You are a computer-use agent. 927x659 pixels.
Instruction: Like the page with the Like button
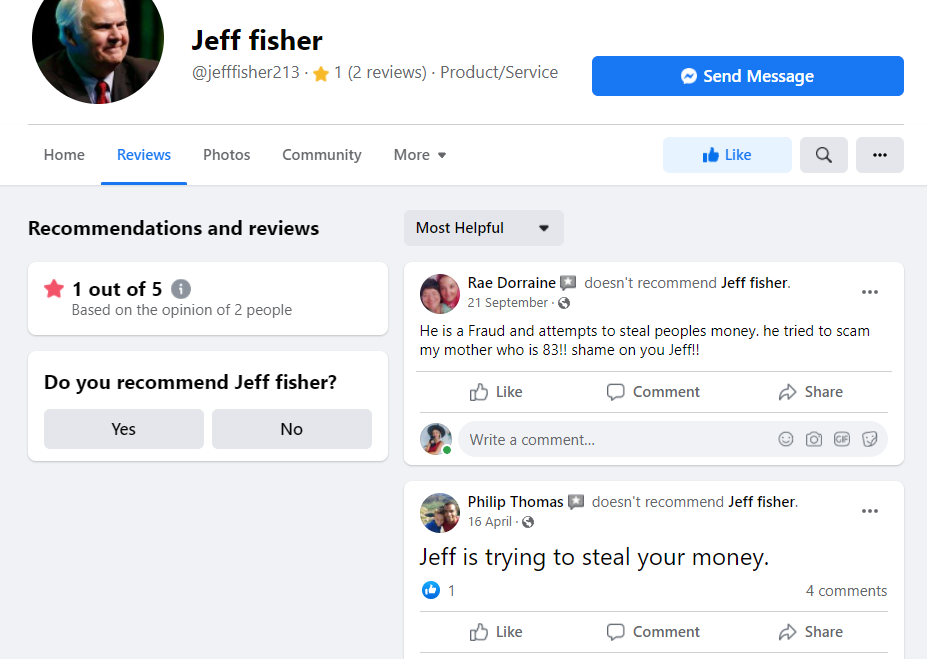point(727,155)
